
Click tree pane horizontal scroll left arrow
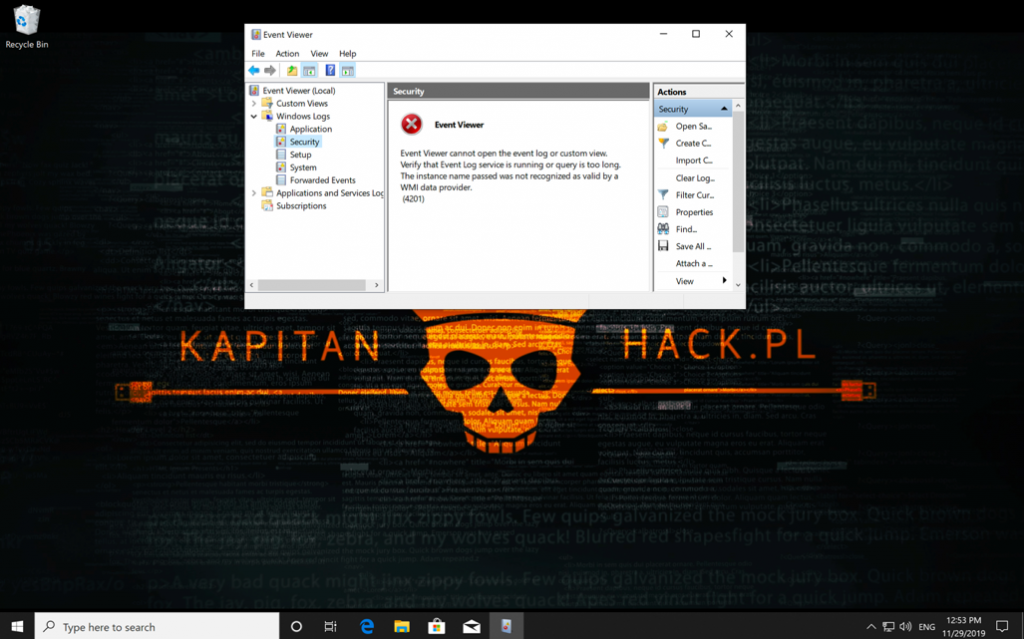(x=252, y=286)
